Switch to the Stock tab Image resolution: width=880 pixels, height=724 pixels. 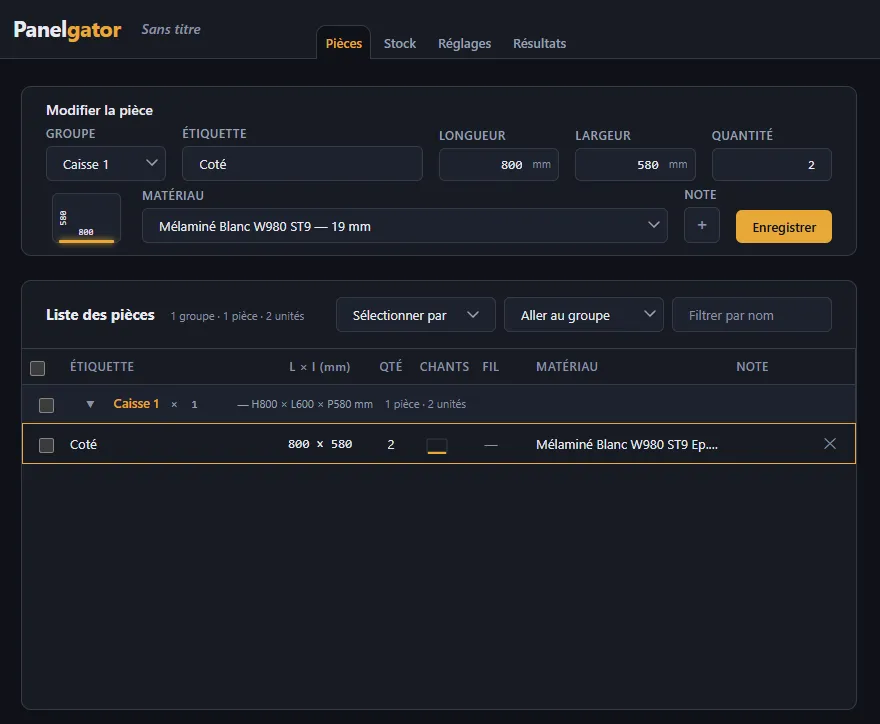400,44
